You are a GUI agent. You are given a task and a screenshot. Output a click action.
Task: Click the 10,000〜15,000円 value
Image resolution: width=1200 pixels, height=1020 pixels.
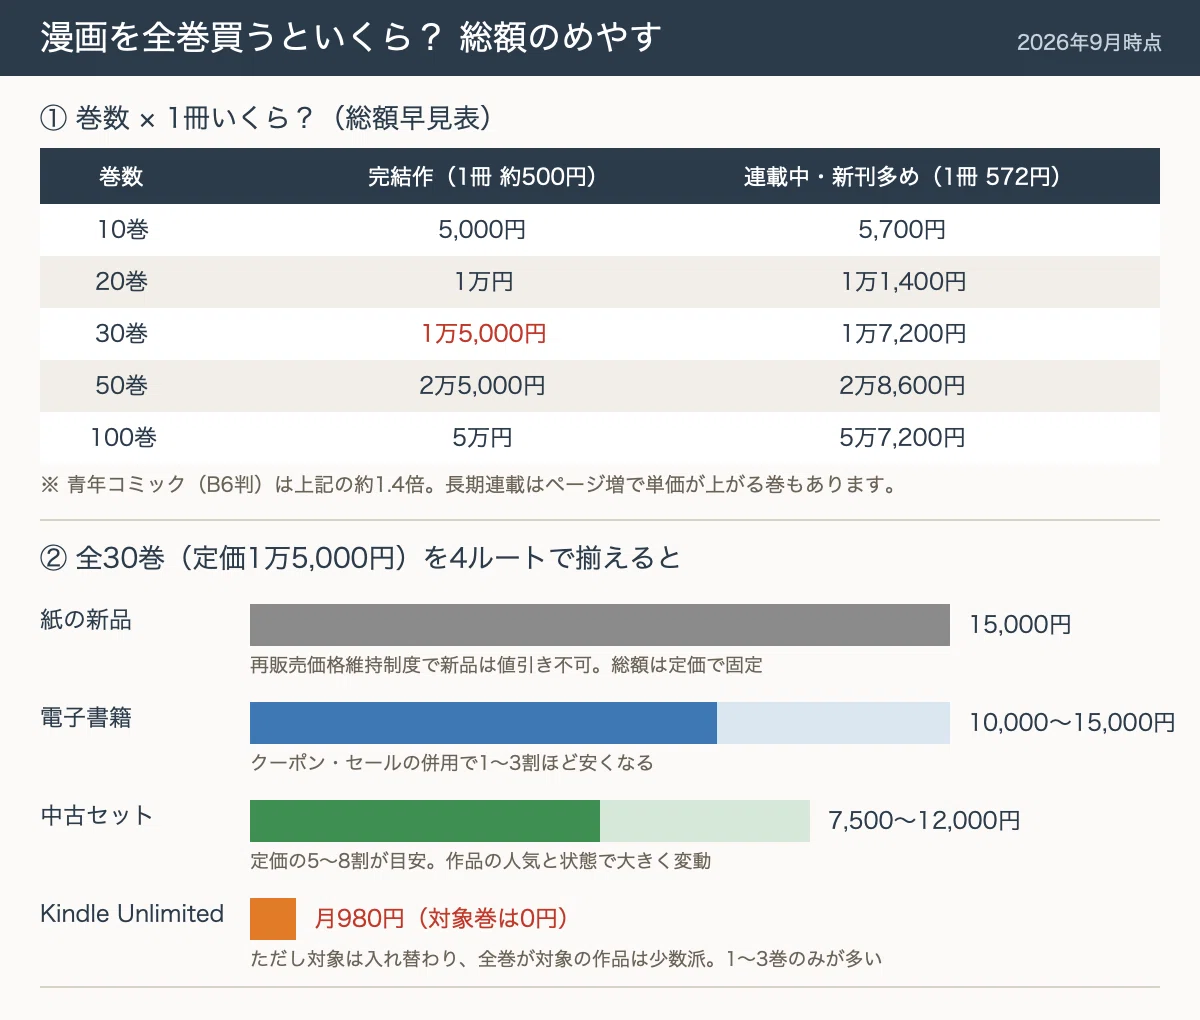coord(1072,723)
